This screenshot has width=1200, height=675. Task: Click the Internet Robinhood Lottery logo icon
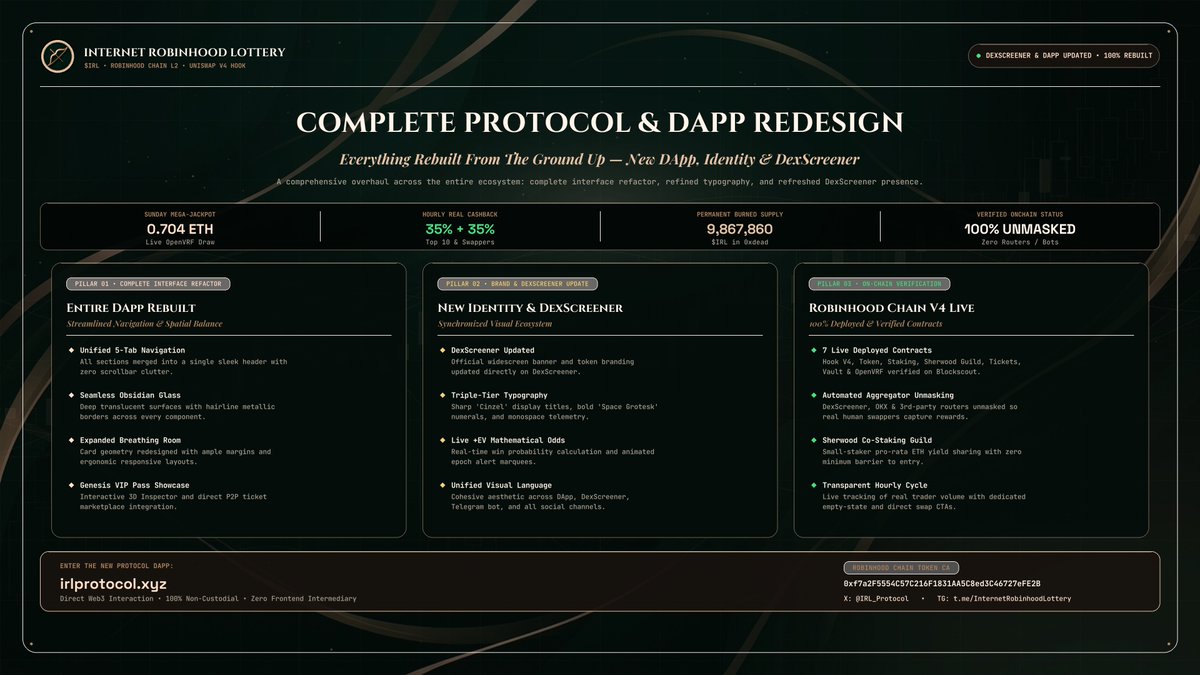point(57,57)
